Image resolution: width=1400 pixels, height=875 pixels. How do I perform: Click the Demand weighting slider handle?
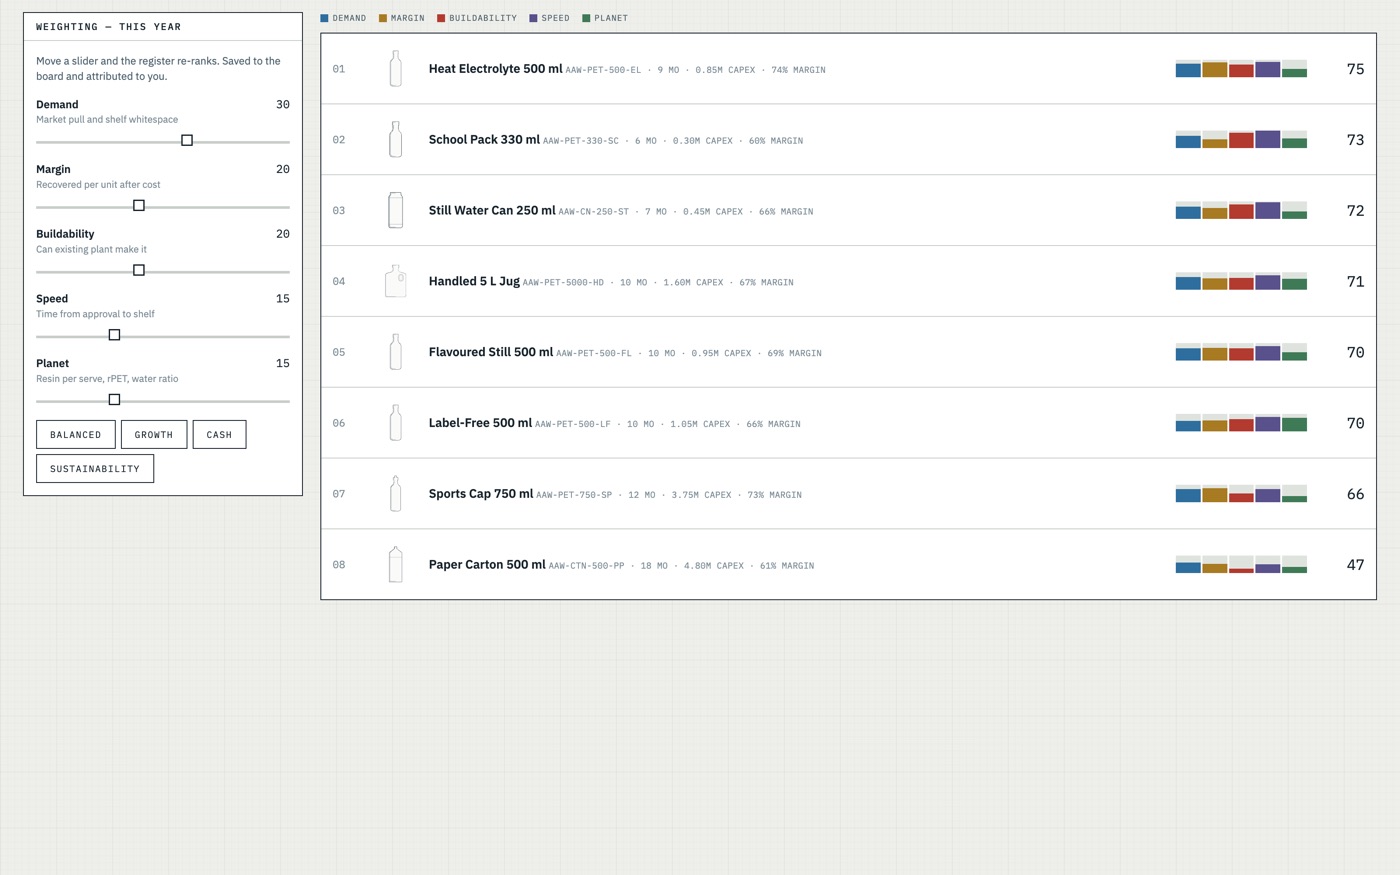187,141
